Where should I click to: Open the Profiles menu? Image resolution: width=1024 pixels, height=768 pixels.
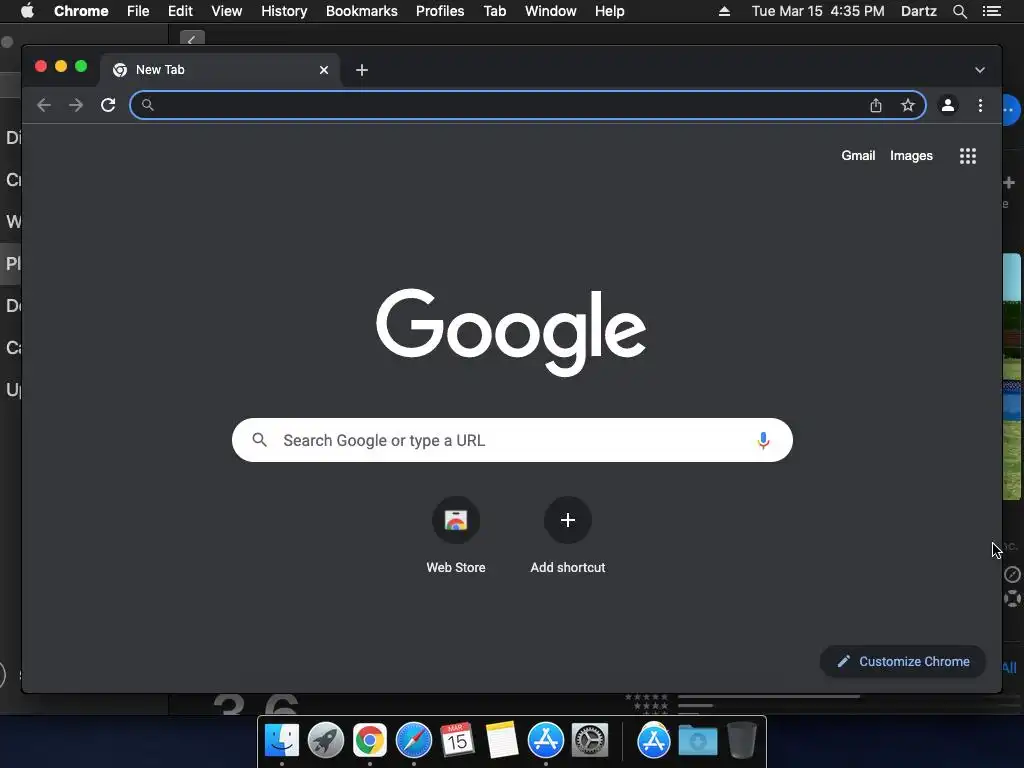click(x=440, y=11)
